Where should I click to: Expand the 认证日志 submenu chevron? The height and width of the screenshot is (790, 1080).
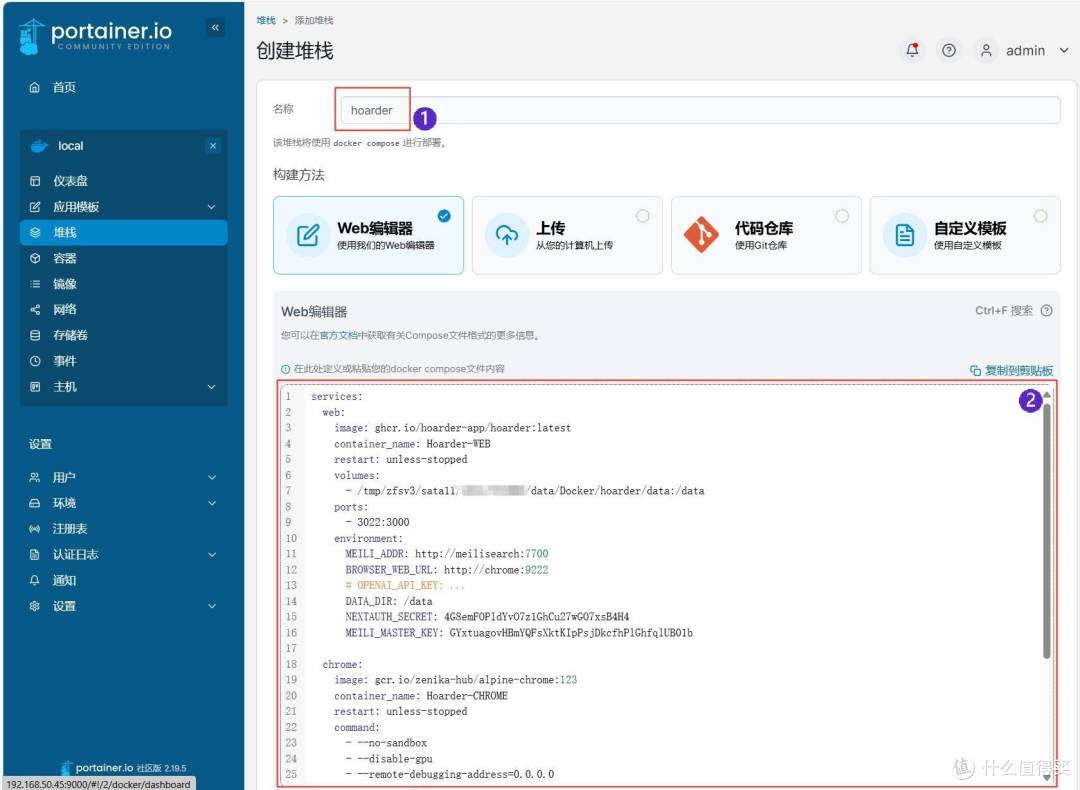pos(211,554)
